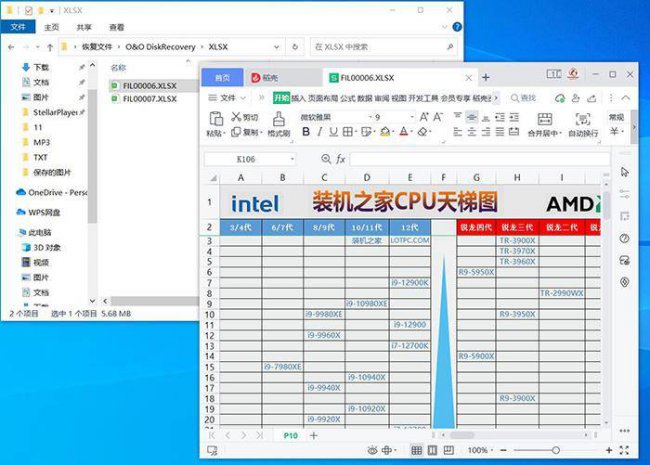Select the P10 sheet tab
The height and width of the screenshot is (465, 650).
coord(291,436)
